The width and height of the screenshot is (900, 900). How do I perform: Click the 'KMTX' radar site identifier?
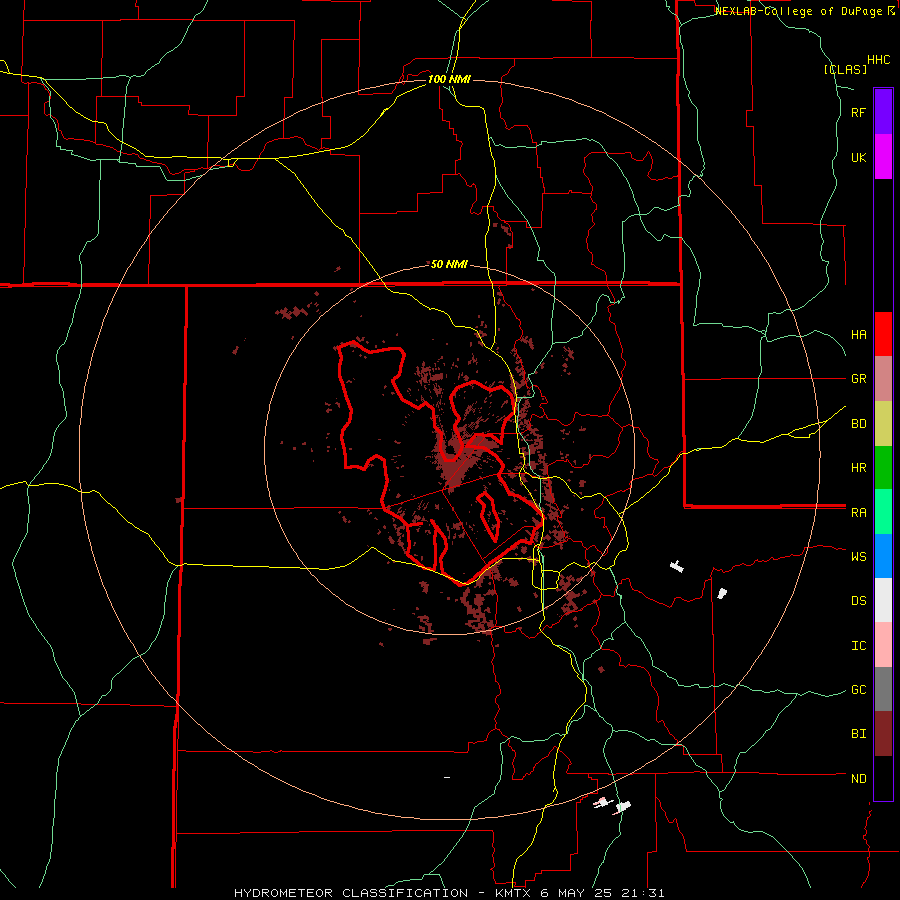pos(515,893)
